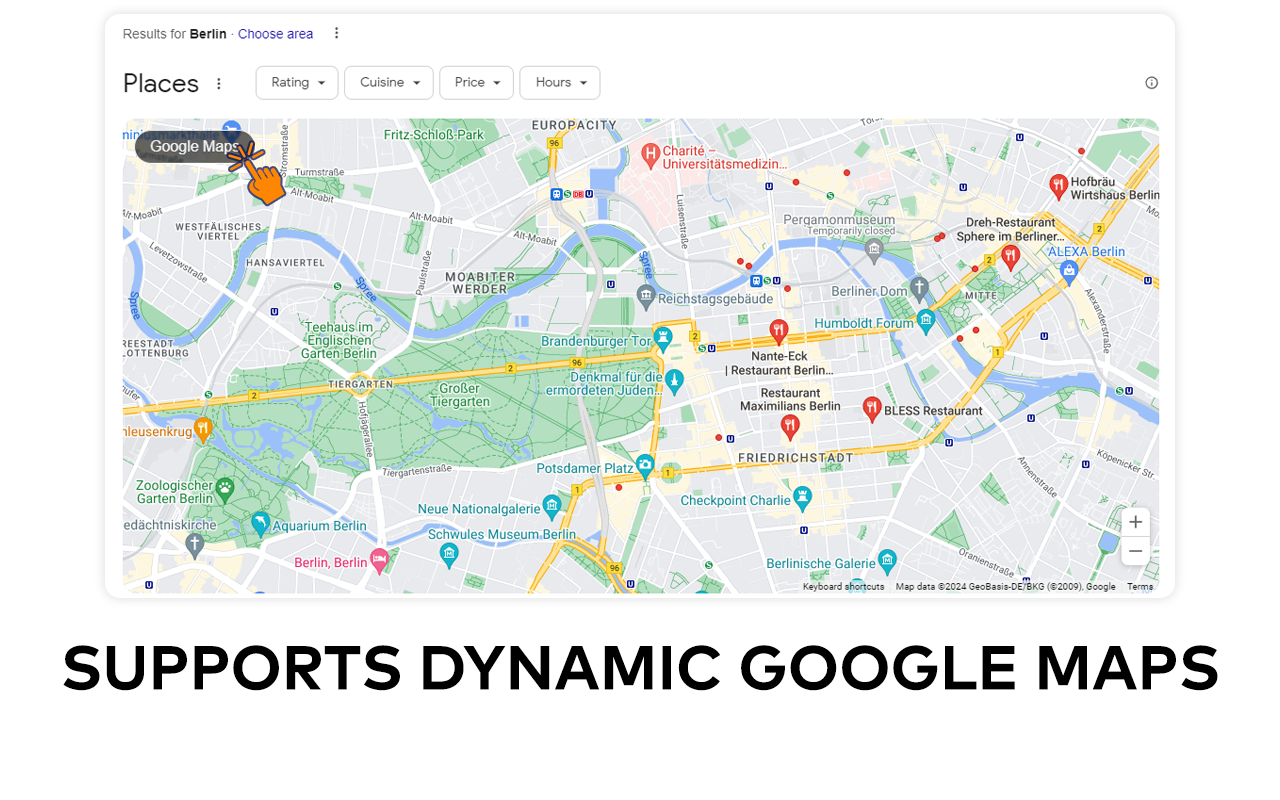Image resolution: width=1280 pixels, height=800 pixels.
Task: Select the Dreh-Restaurant Sphere restaurant pin
Action: click(x=1010, y=257)
